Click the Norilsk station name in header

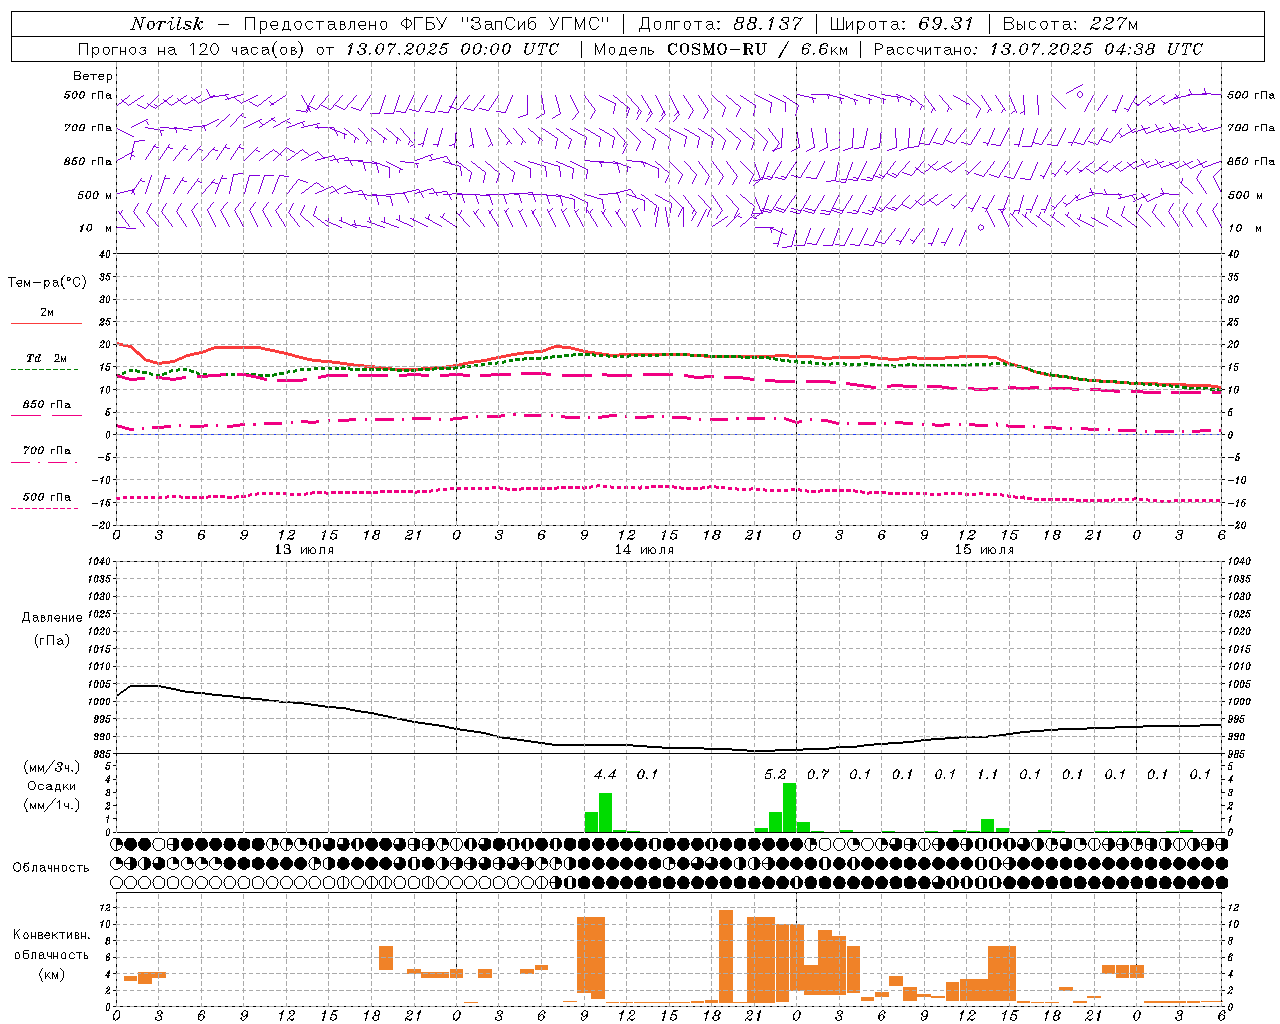[167, 24]
